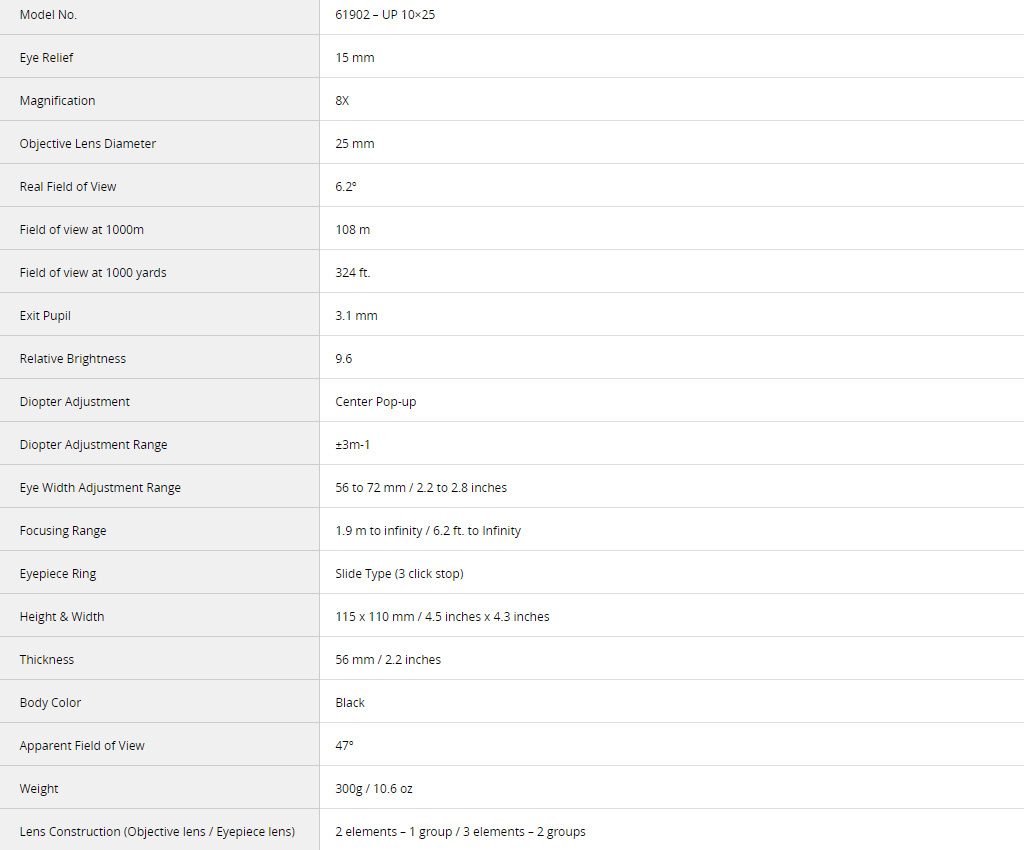The image size is (1024, 850).
Task: Click the 'Focusing Range' row label
Action: click(x=63, y=531)
